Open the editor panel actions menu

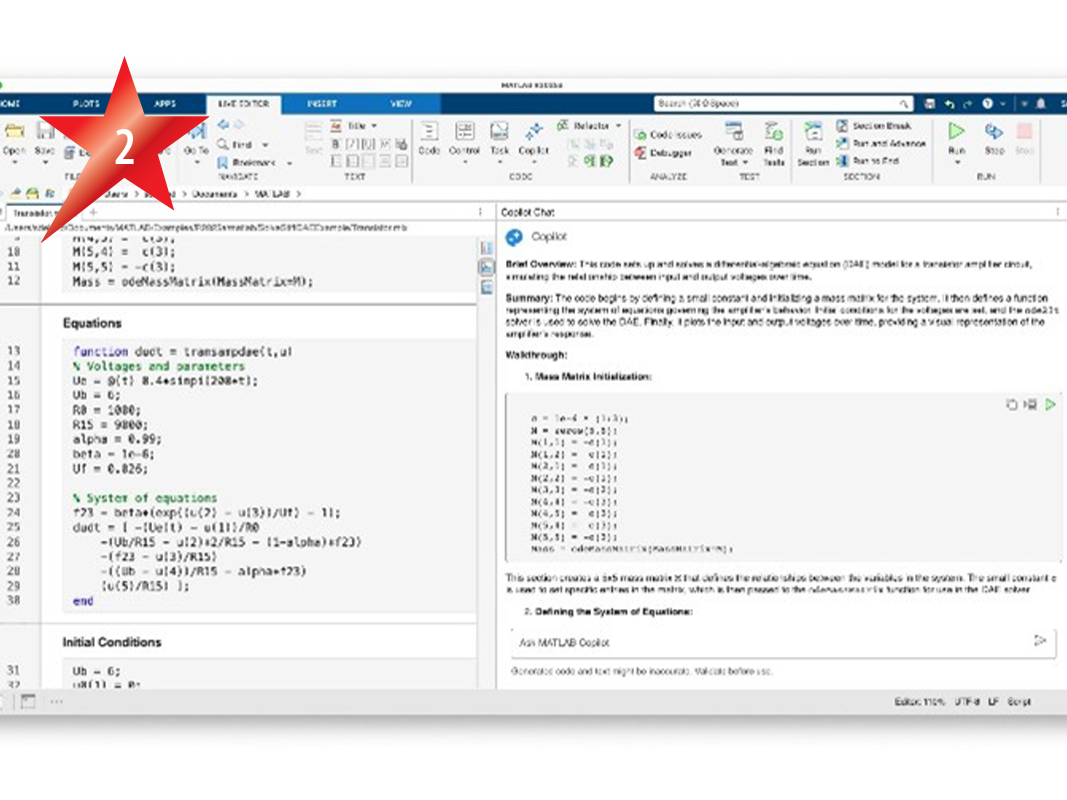tap(480, 212)
